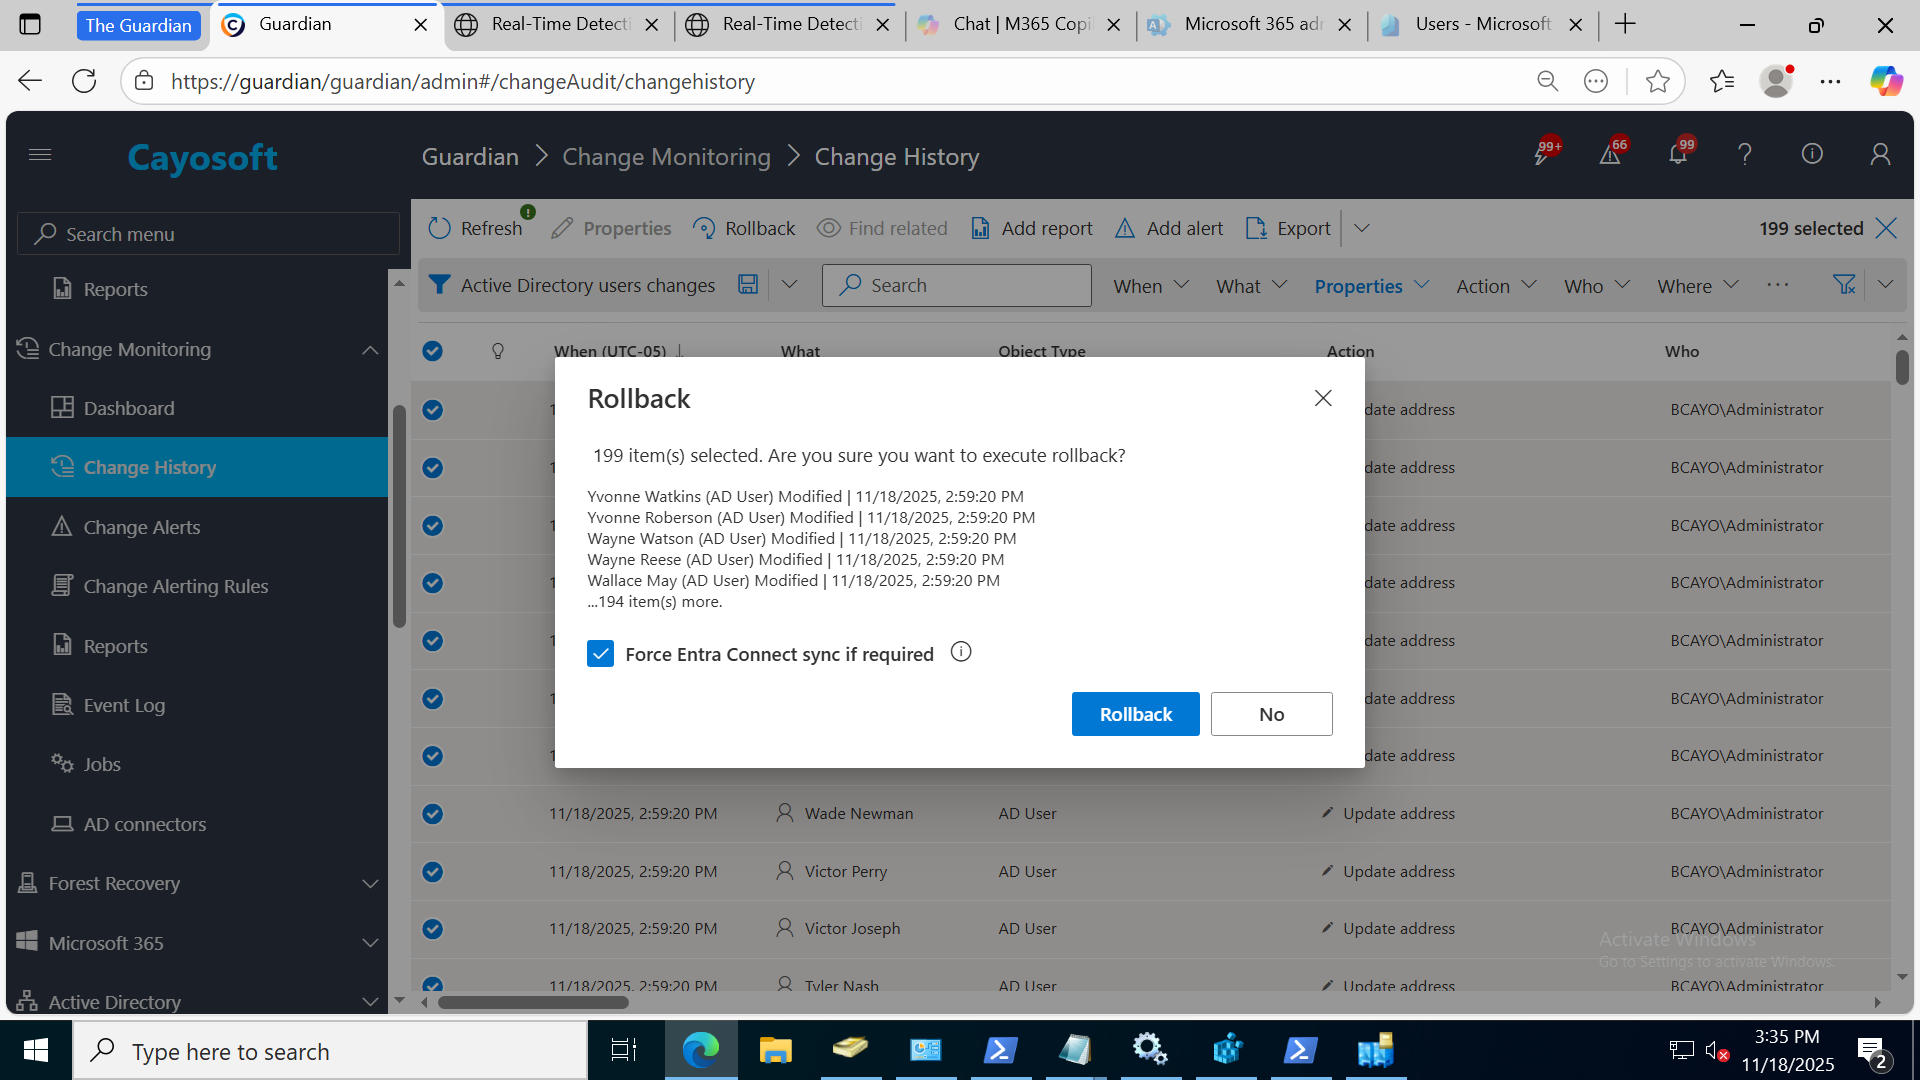Screen dimensions: 1920x1080
Task: Confirm with the blue Rollback button
Action: pos(1135,714)
